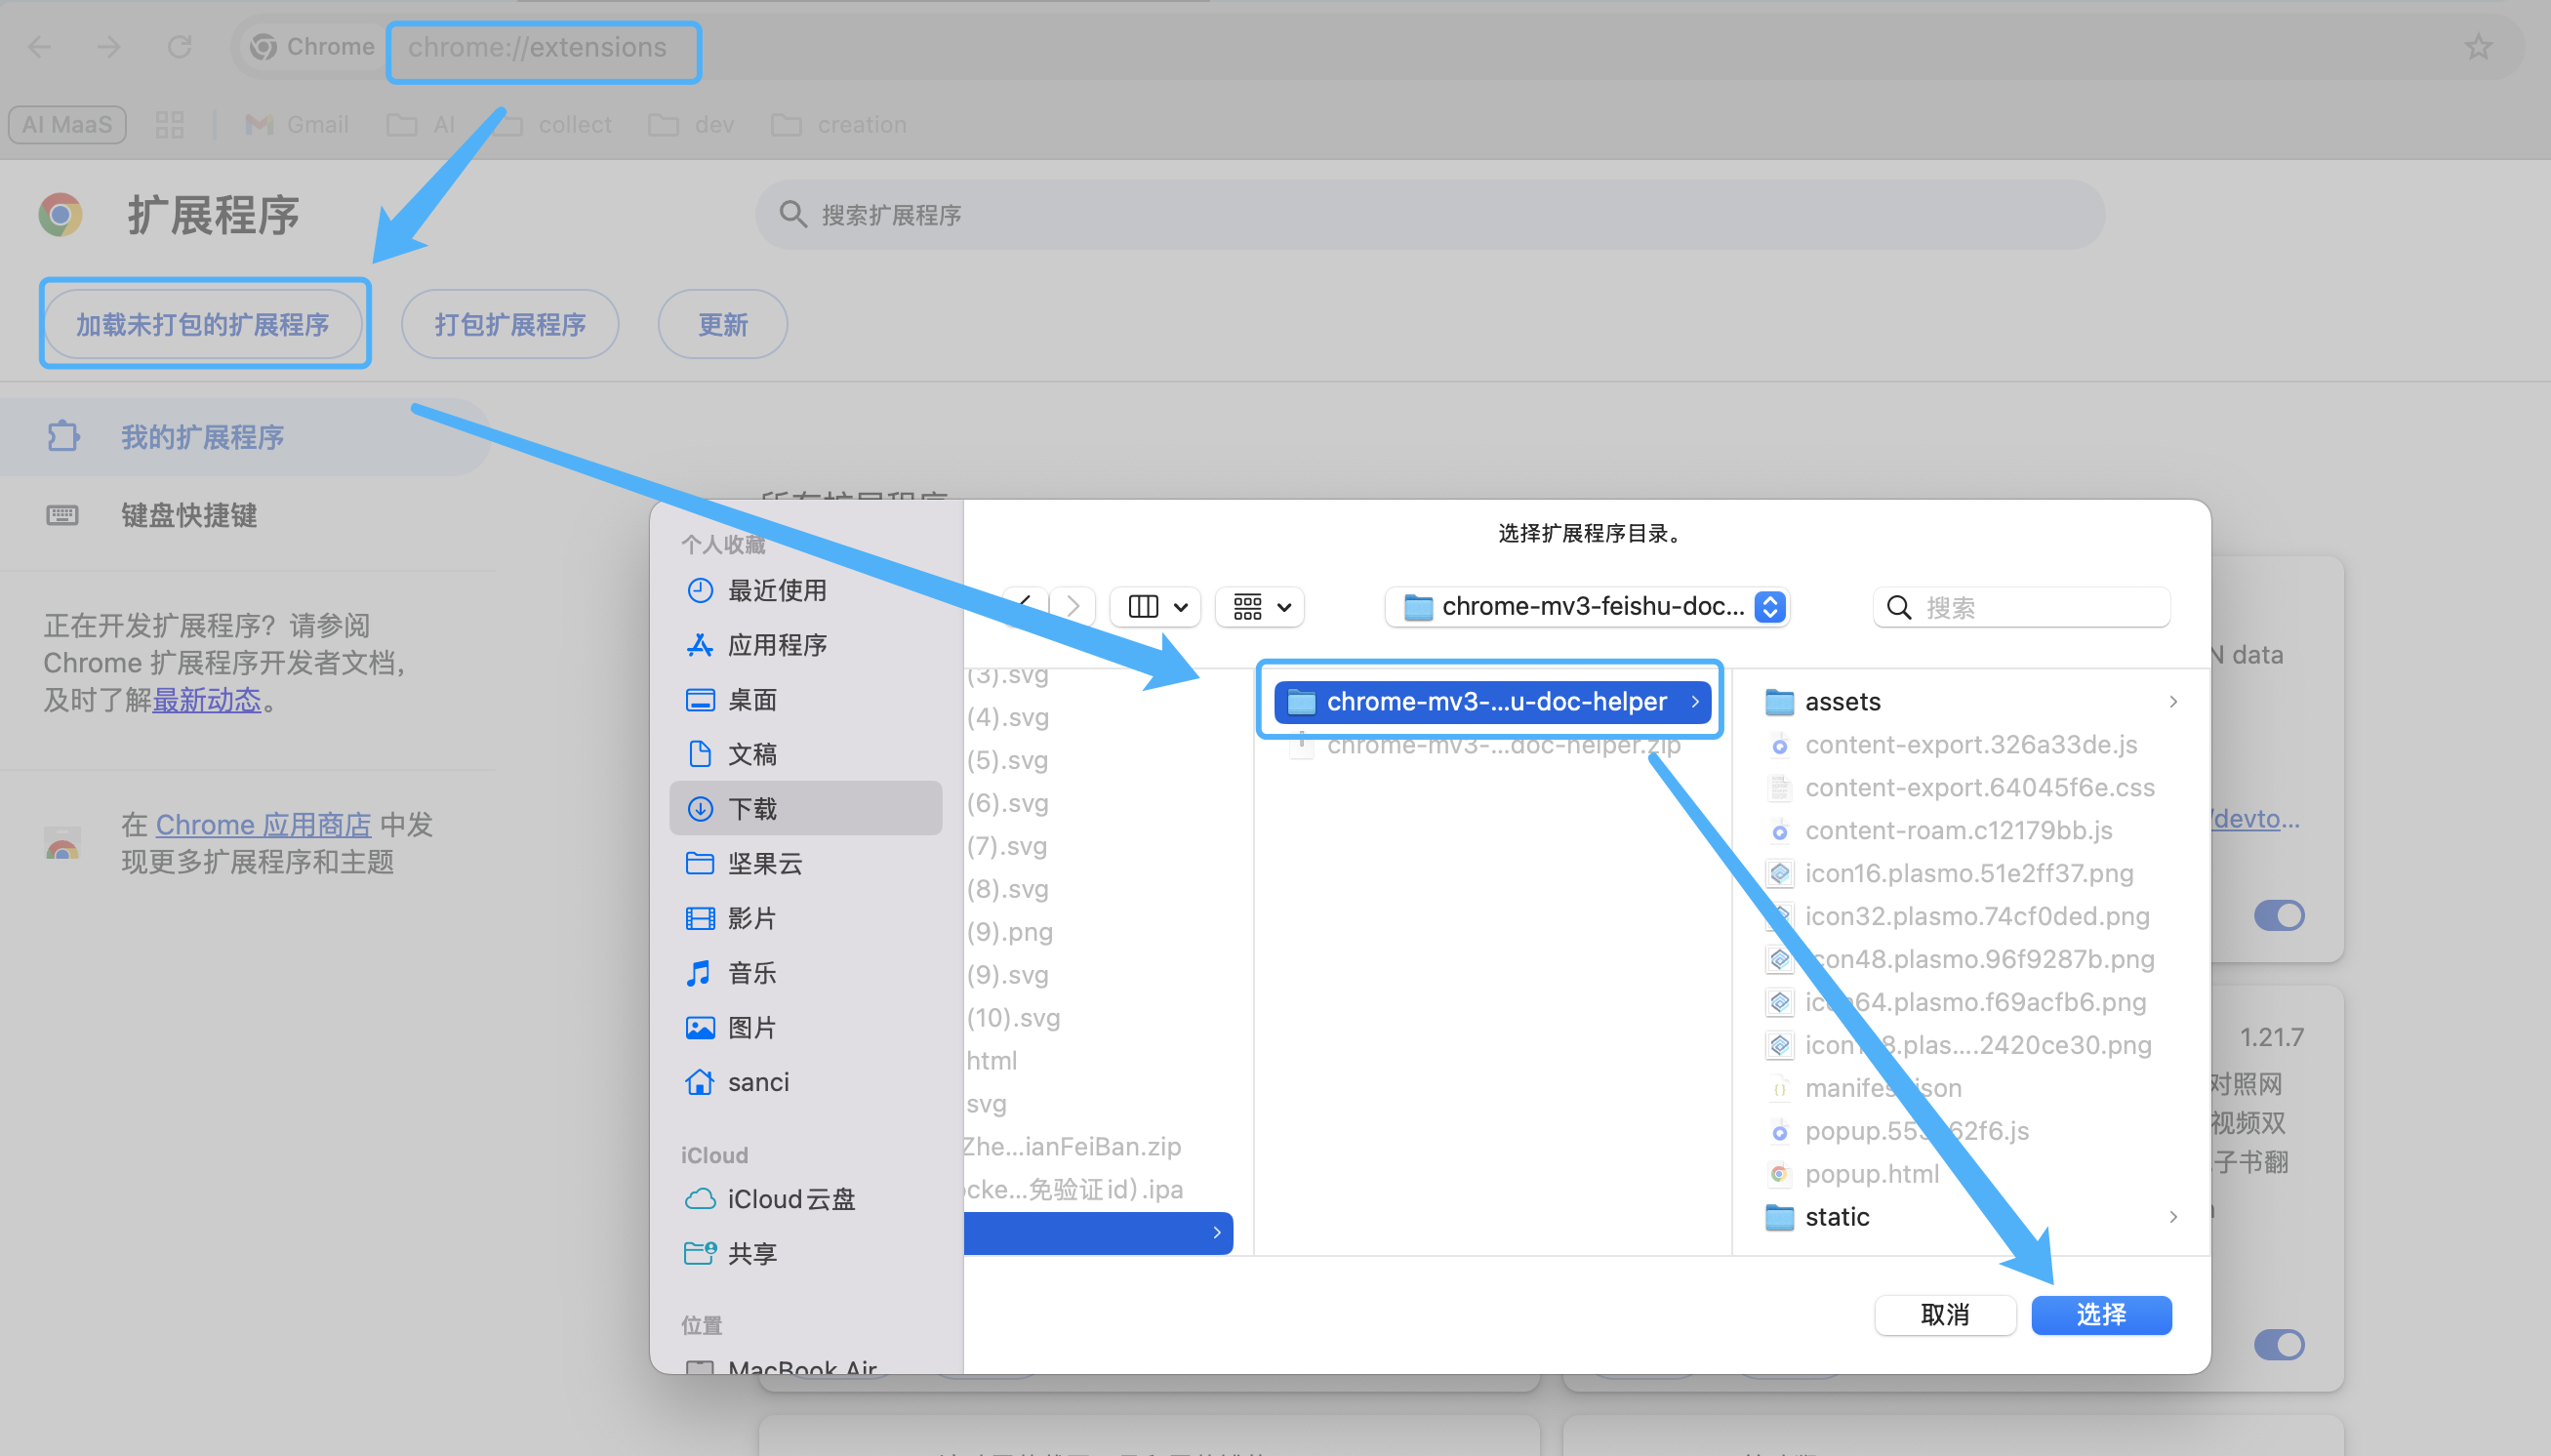This screenshot has height=1456, width=2551.
Task: Expand the static folder chevron
Action: (x=2172, y=1217)
